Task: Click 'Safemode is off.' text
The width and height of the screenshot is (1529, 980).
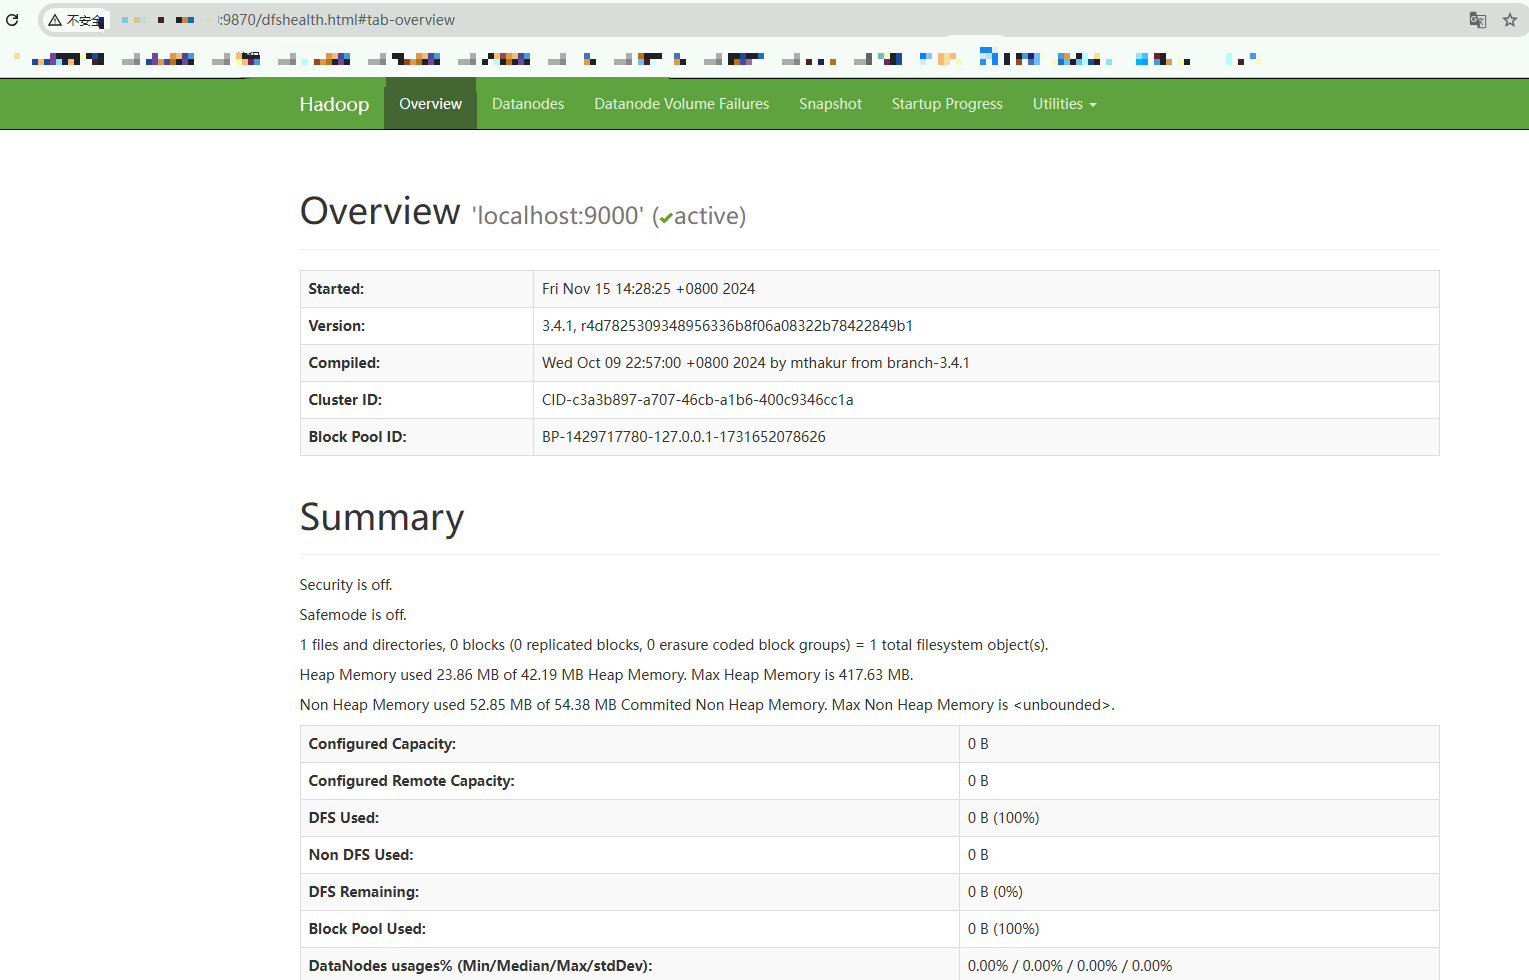Action: pyautogui.click(x=353, y=615)
